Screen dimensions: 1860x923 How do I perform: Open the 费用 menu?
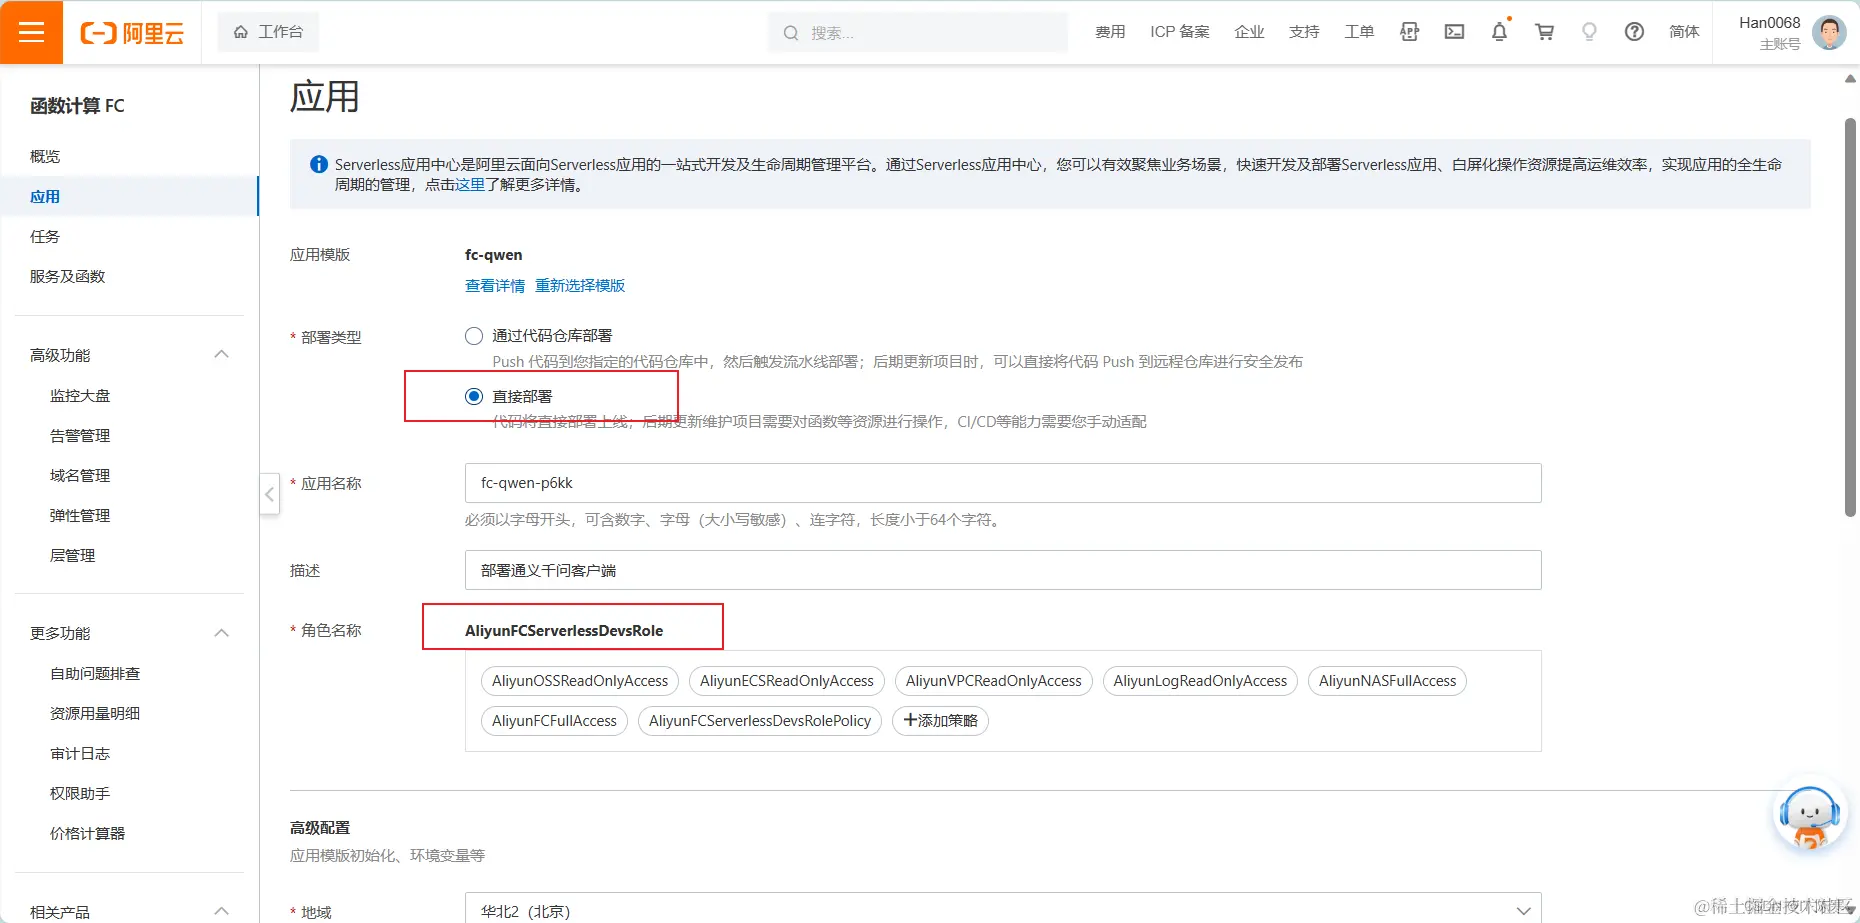(1110, 32)
